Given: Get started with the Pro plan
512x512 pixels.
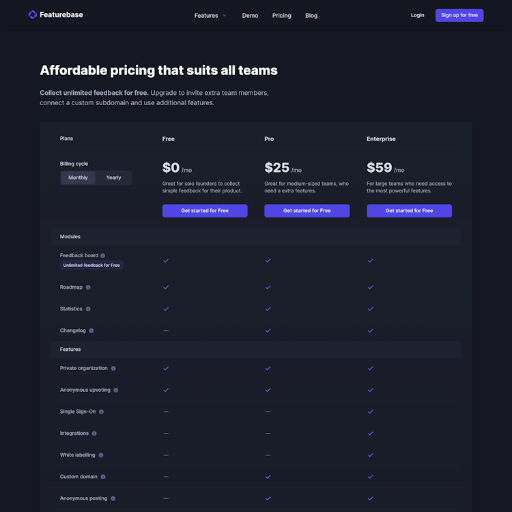Looking at the screenshot, I should click(307, 211).
